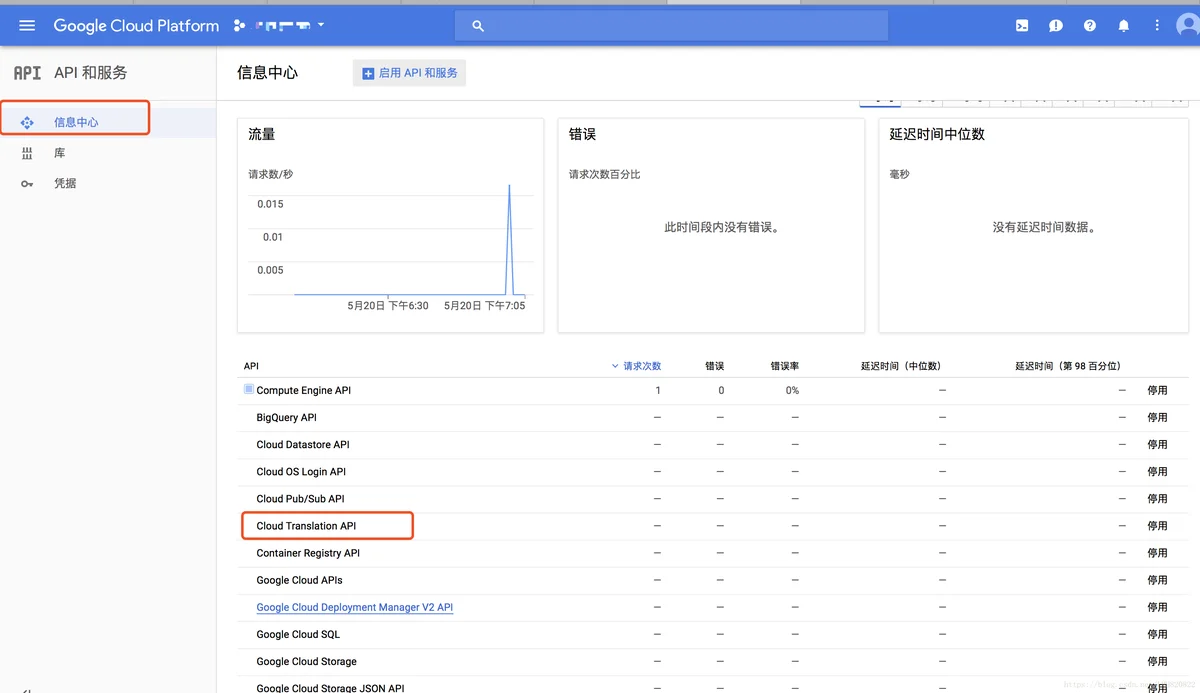Click the magnifier search icon
The height and width of the screenshot is (693, 1200).
click(x=478, y=26)
